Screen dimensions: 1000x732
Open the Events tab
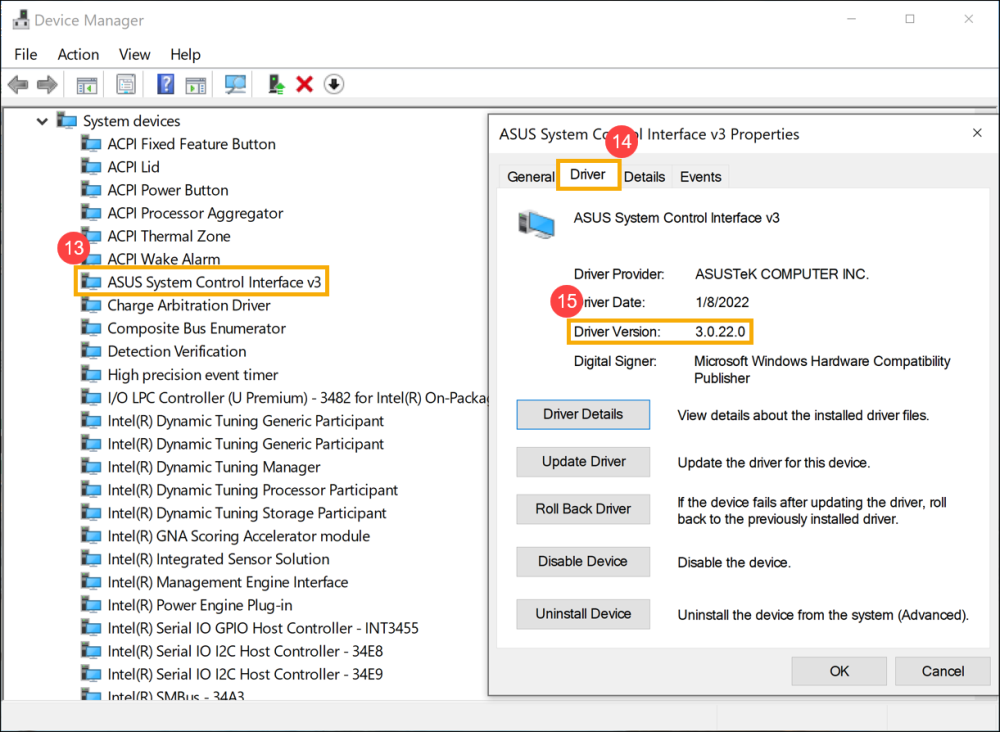tap(700, 177)
